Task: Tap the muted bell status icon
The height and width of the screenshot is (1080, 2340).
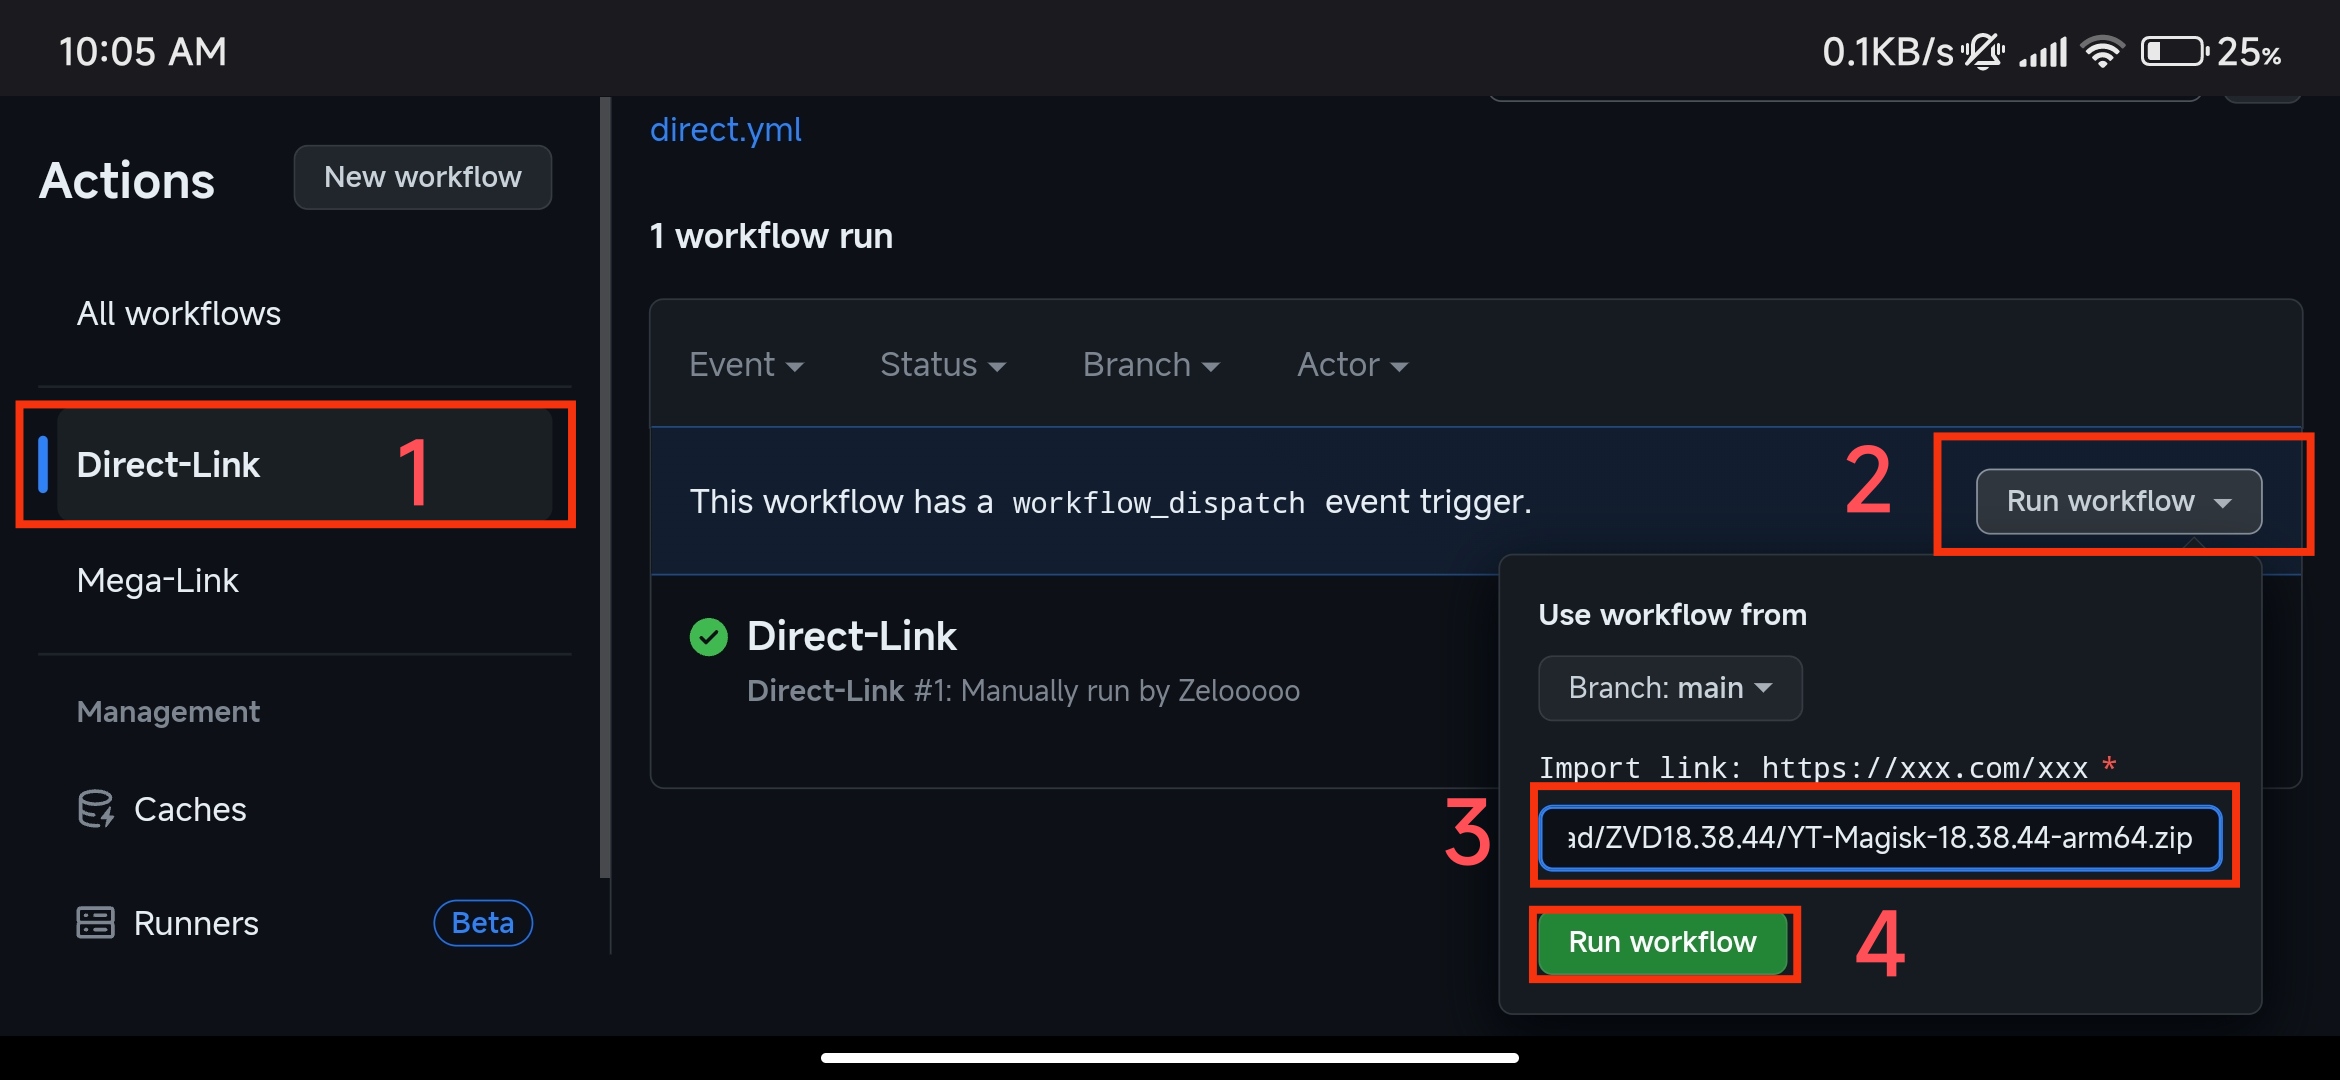Action: click(1982, 52)
